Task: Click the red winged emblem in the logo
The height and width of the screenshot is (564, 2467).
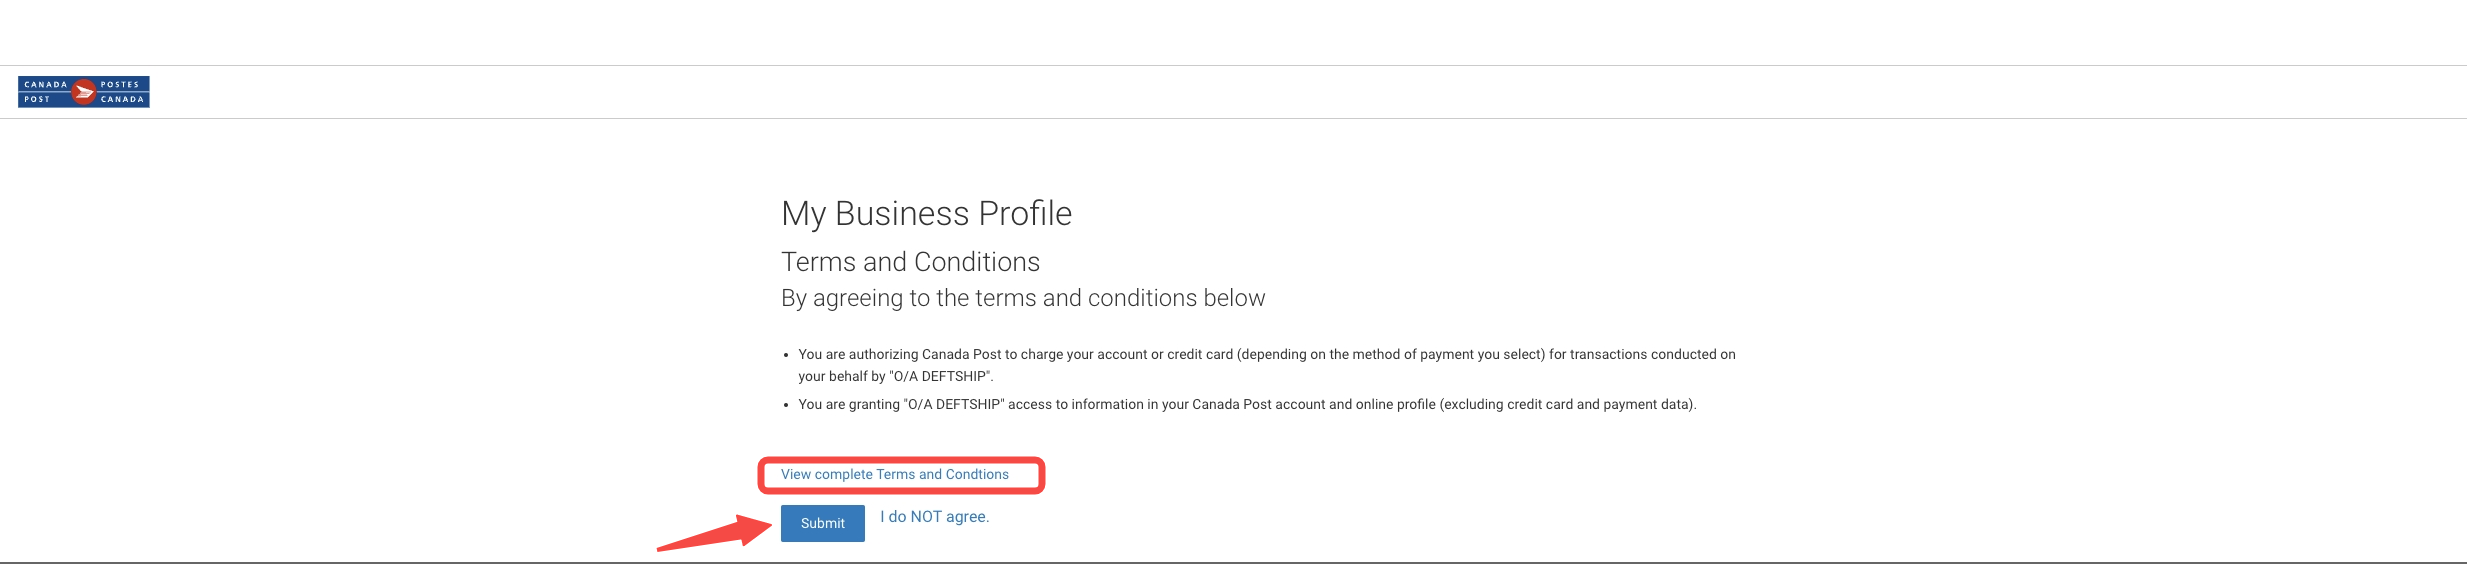Action: tap(84, 92)
